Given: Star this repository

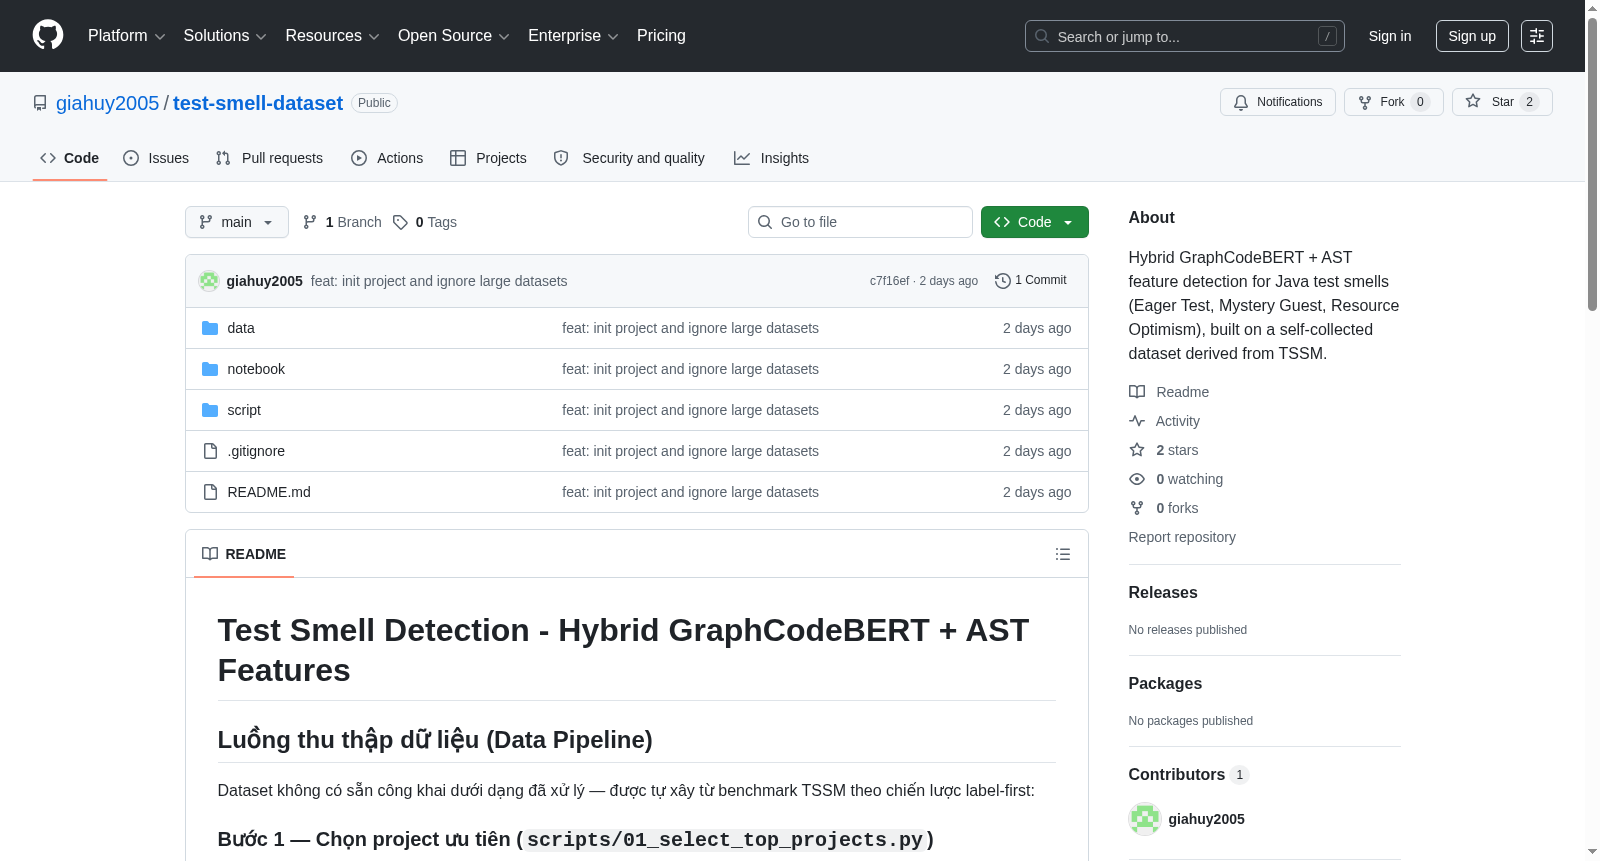Looking at the screenshot, I should [x=1501, y=102].
